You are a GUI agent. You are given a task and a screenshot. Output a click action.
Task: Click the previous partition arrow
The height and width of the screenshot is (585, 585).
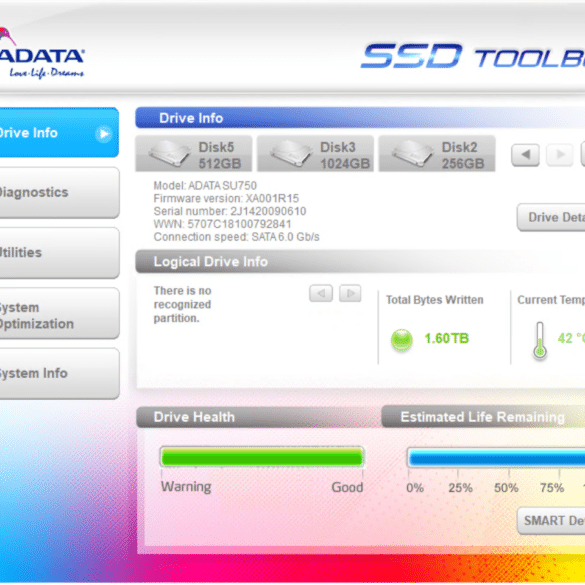tap(321, 293)
